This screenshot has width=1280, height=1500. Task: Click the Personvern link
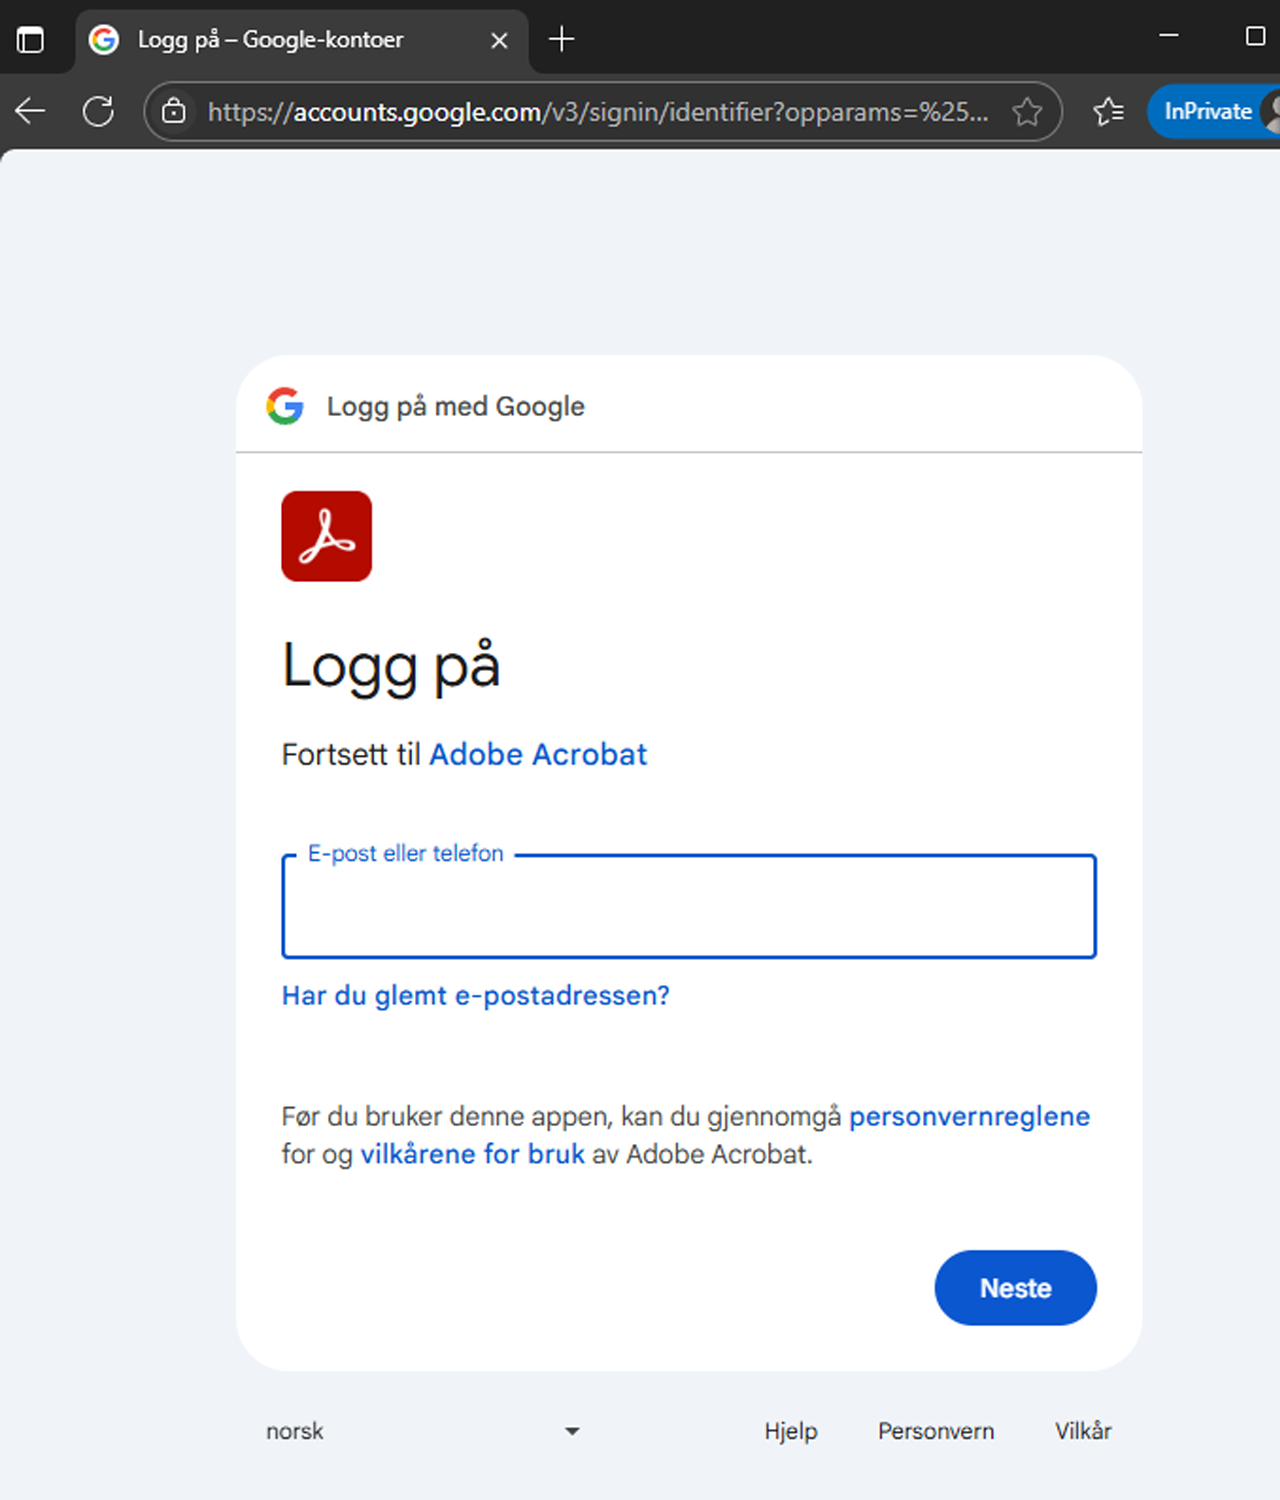pyautogui.click(x=935, y=1431)
